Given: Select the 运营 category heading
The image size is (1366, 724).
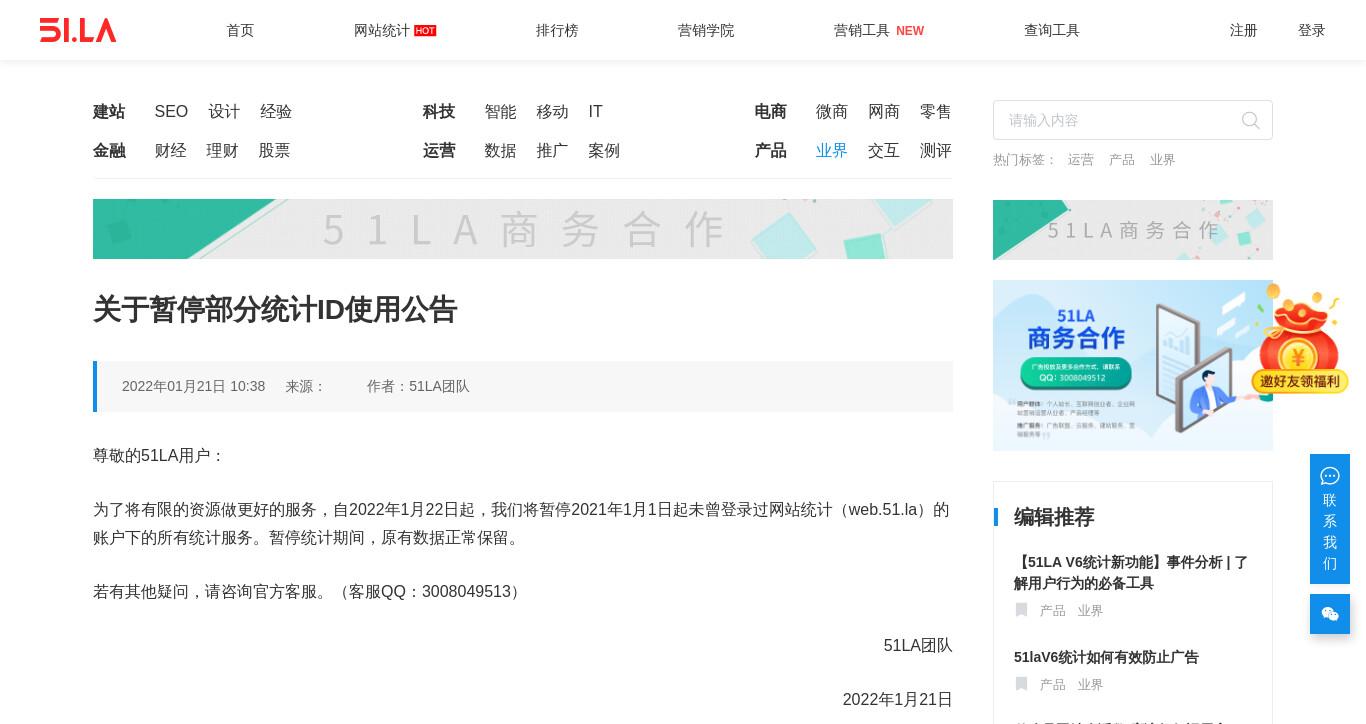Looking at the screenshot, I should pos(439,151).
